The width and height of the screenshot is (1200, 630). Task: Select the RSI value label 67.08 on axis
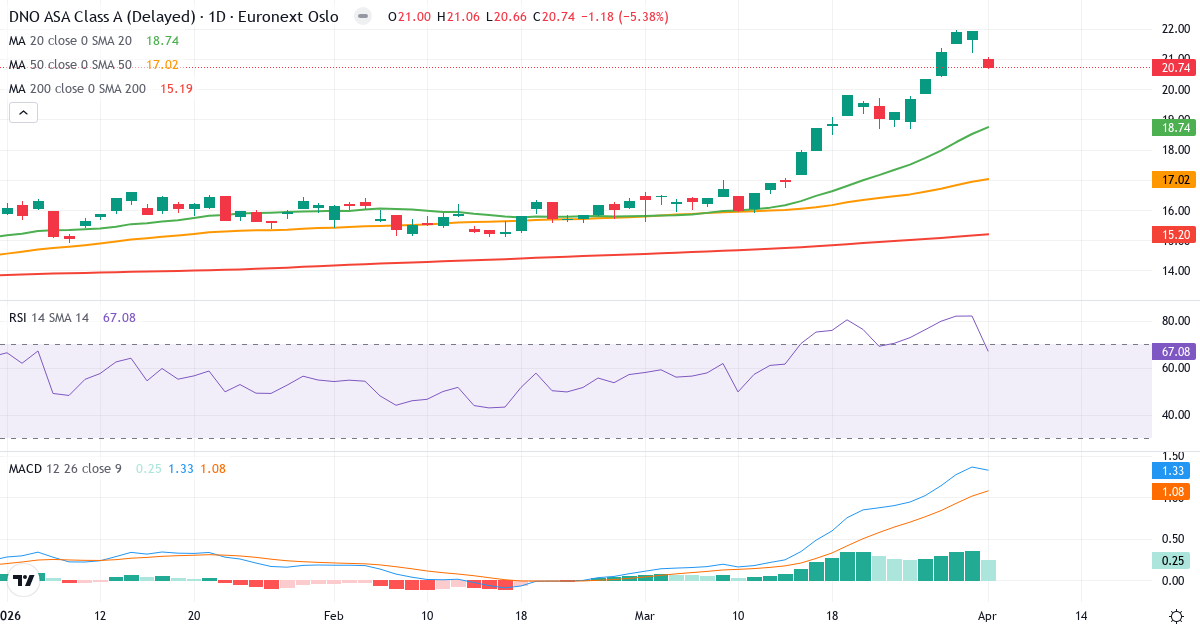1172,351
